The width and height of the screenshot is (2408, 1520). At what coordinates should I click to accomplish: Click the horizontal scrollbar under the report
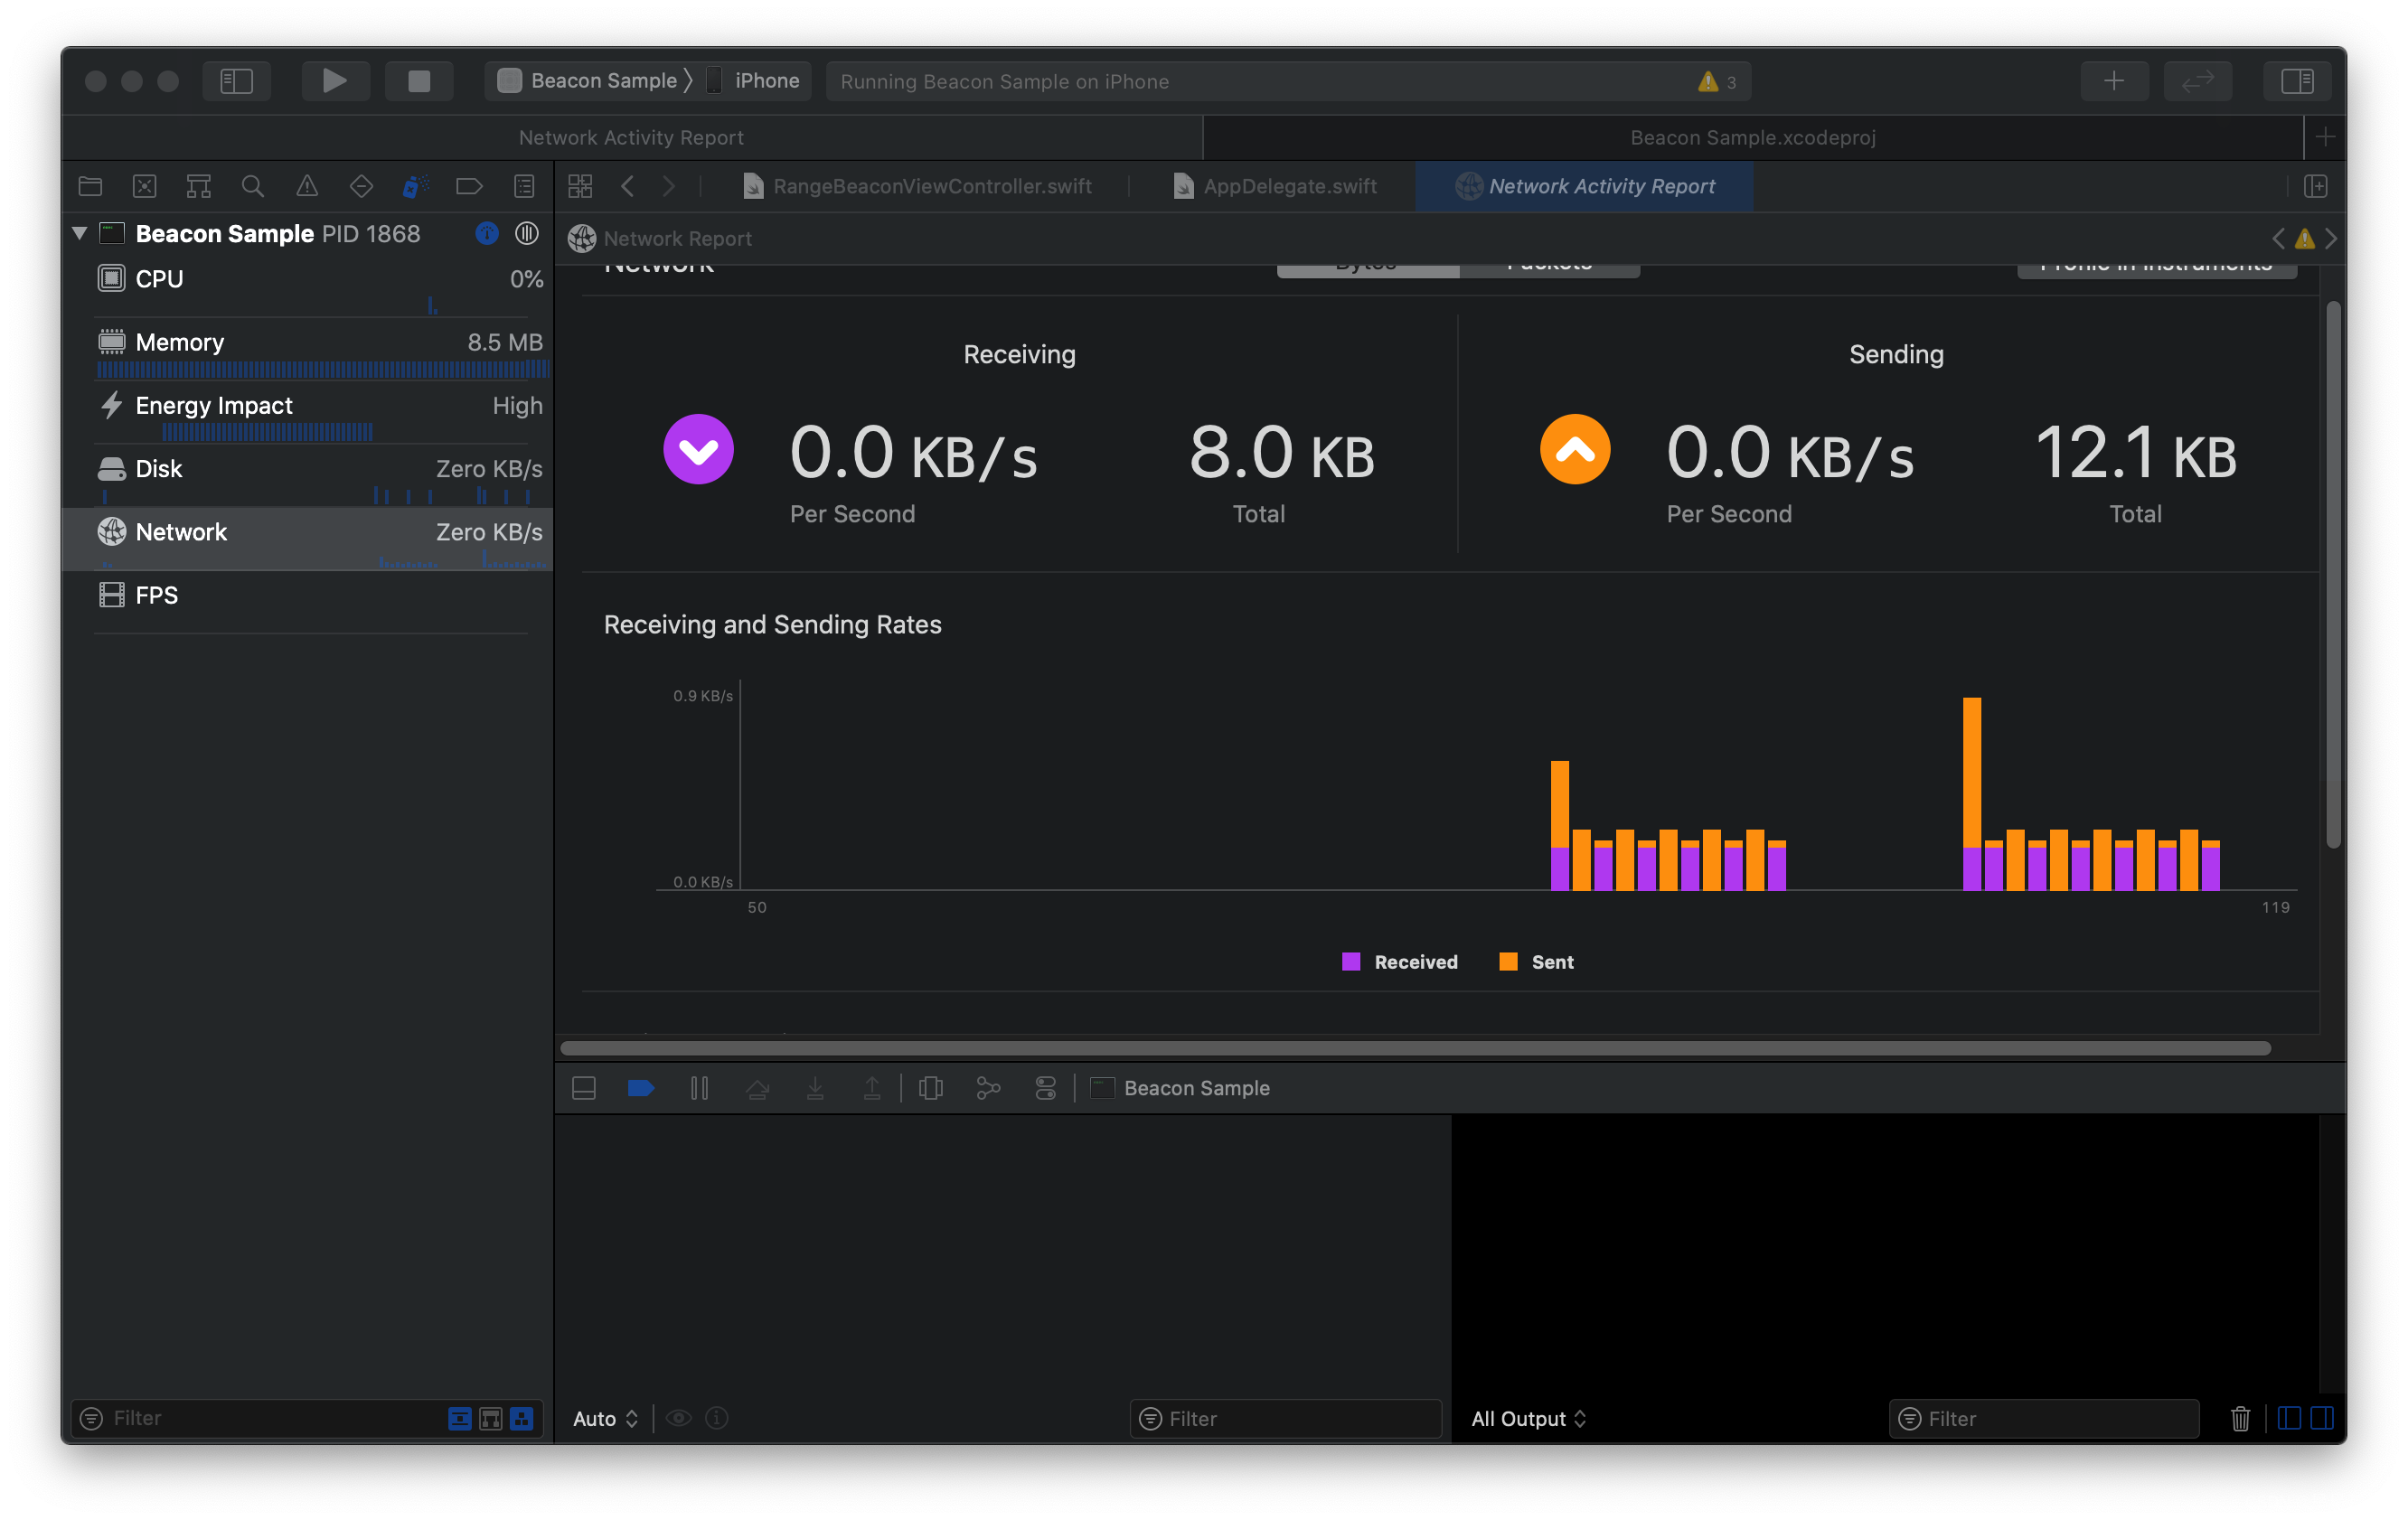tap(1414, 1048)
